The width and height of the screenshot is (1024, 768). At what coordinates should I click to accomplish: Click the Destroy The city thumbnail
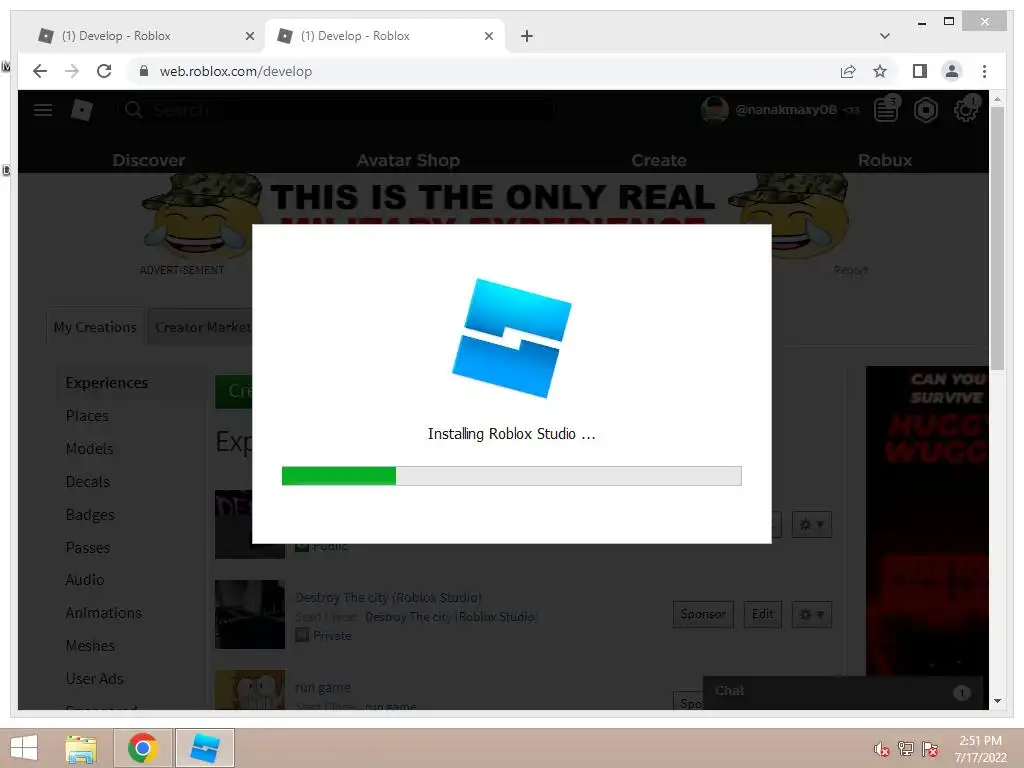pos(249,614)
